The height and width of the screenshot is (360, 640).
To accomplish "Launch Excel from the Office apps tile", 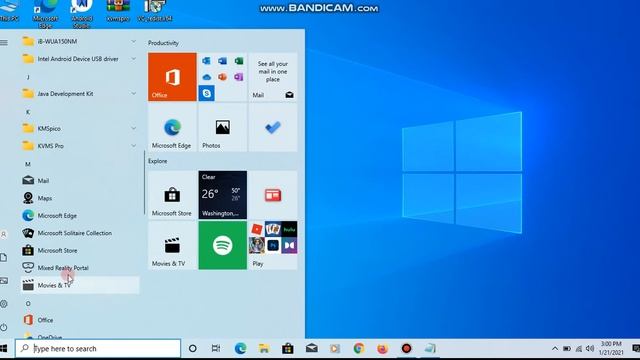I will pos(239,61).
